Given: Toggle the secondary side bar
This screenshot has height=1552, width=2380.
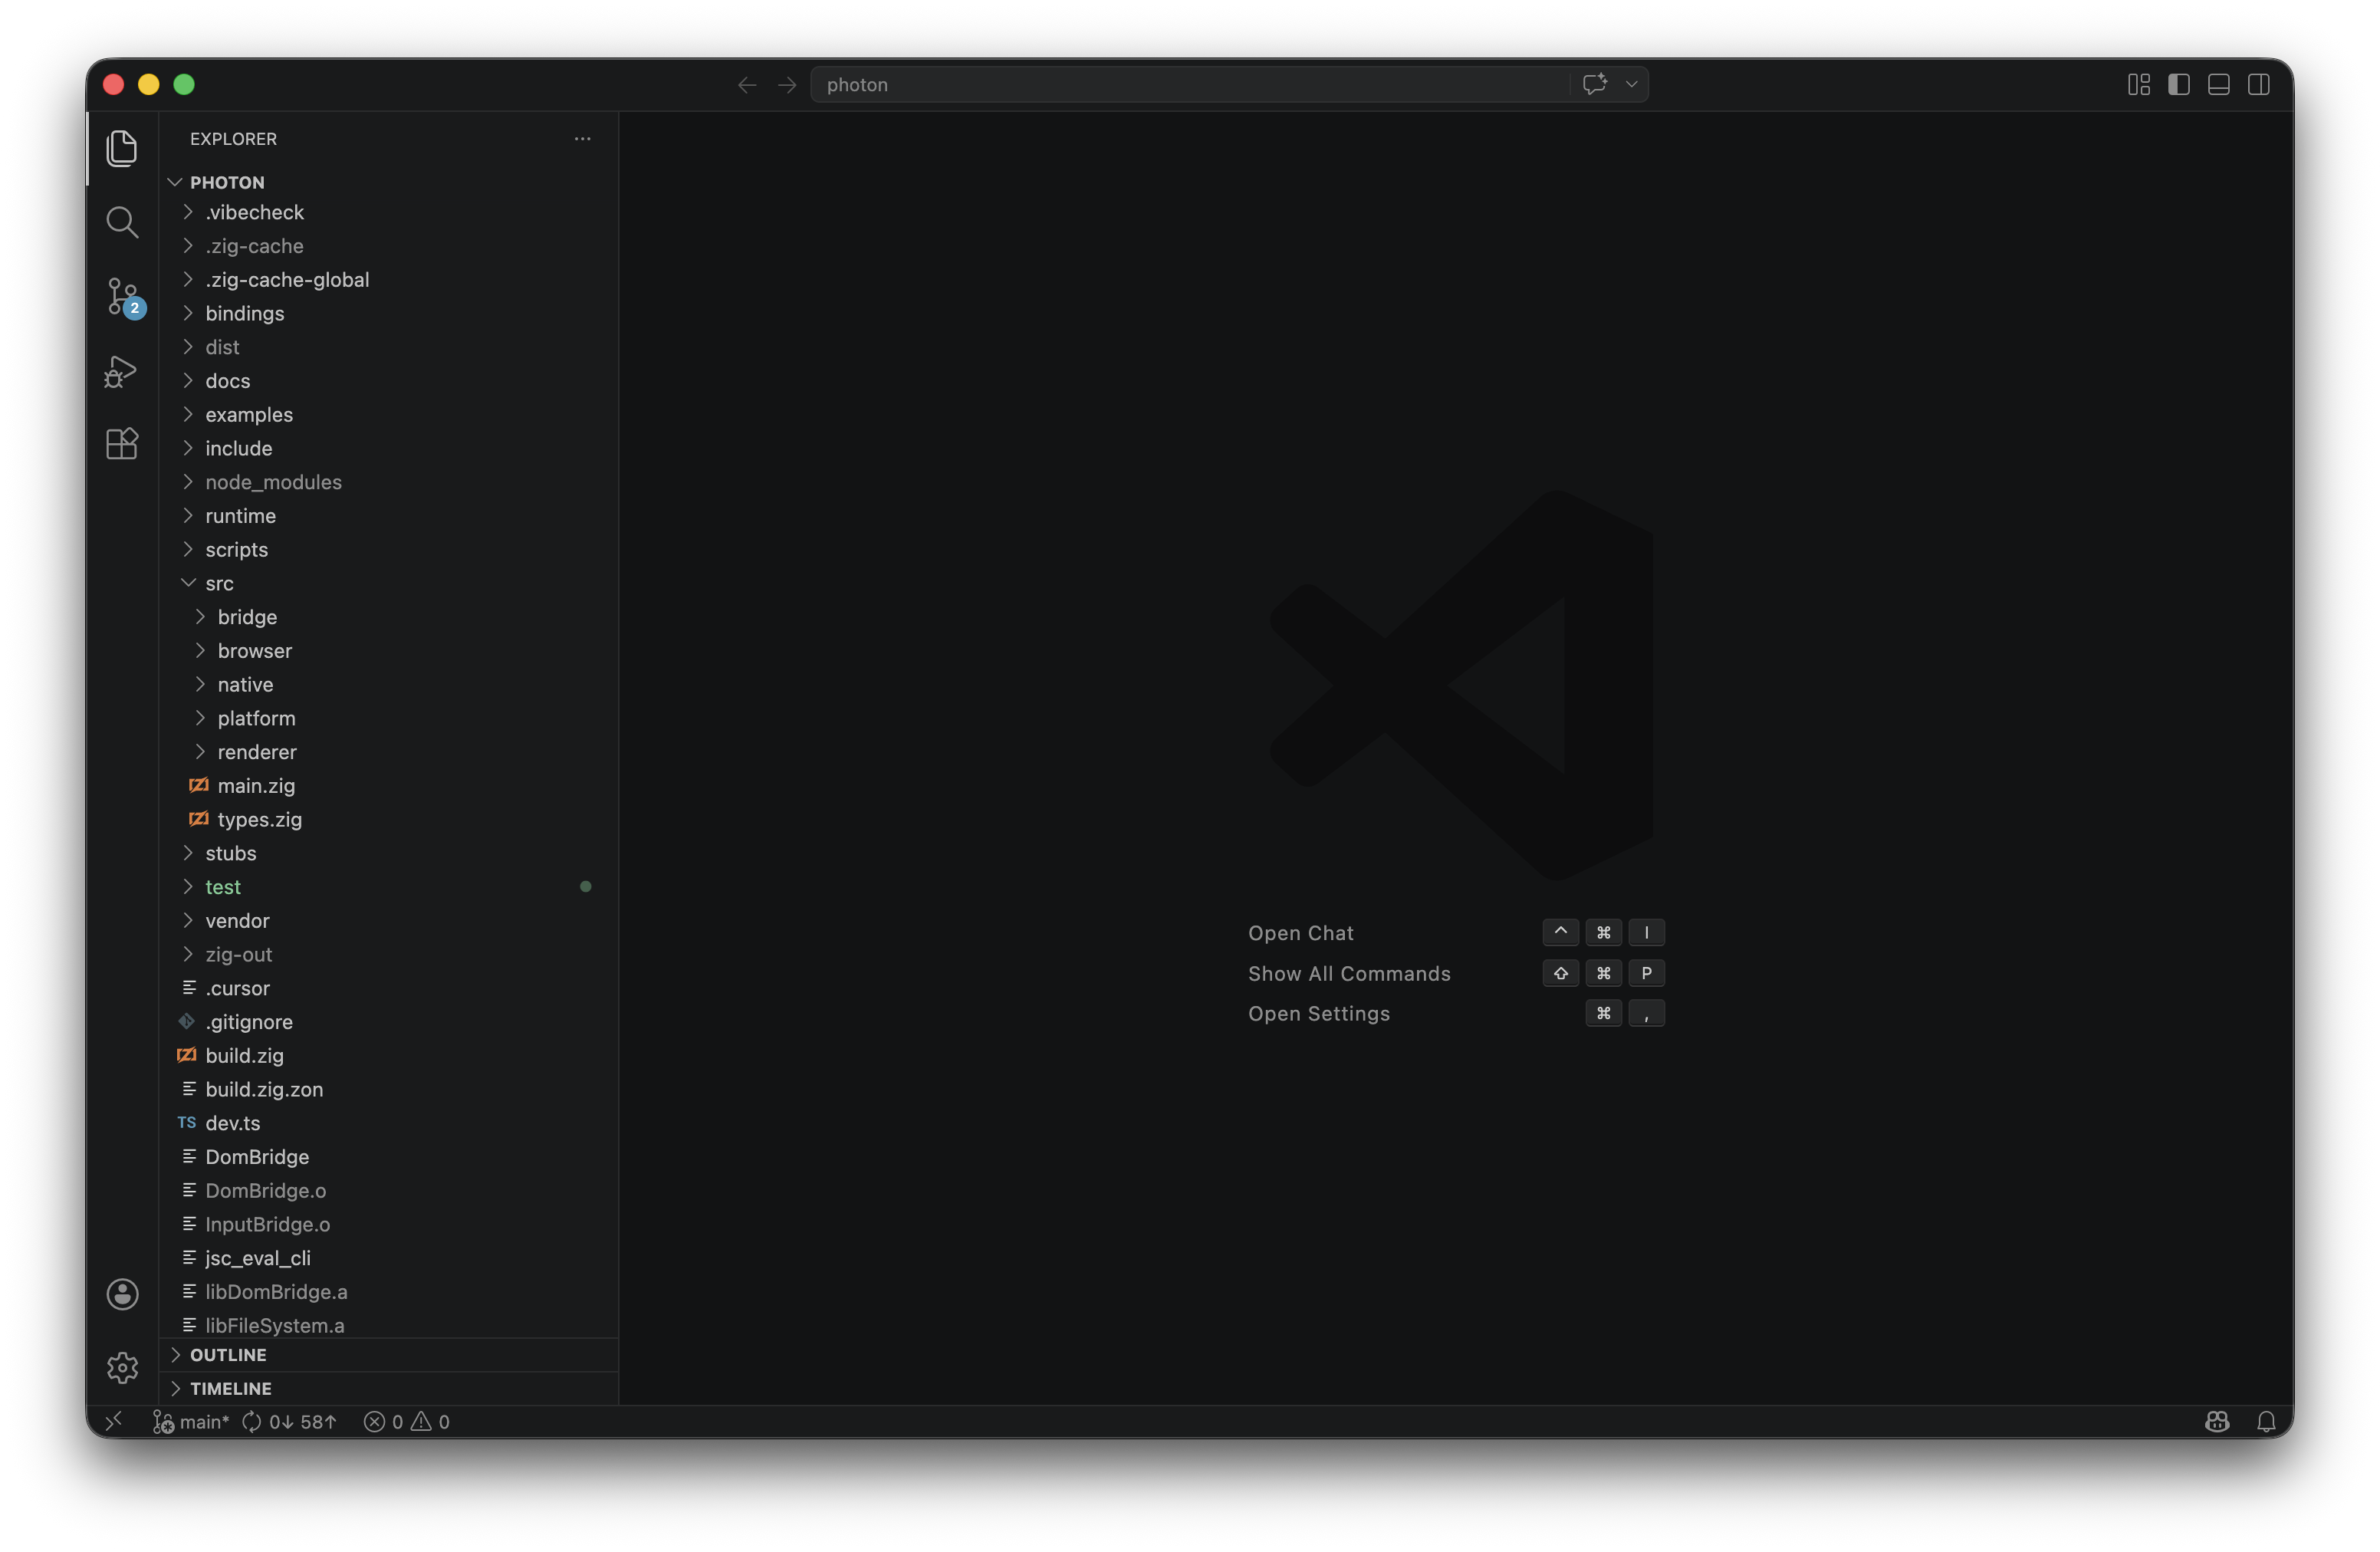Looking at the screenshot, I should pos(2260,84).
